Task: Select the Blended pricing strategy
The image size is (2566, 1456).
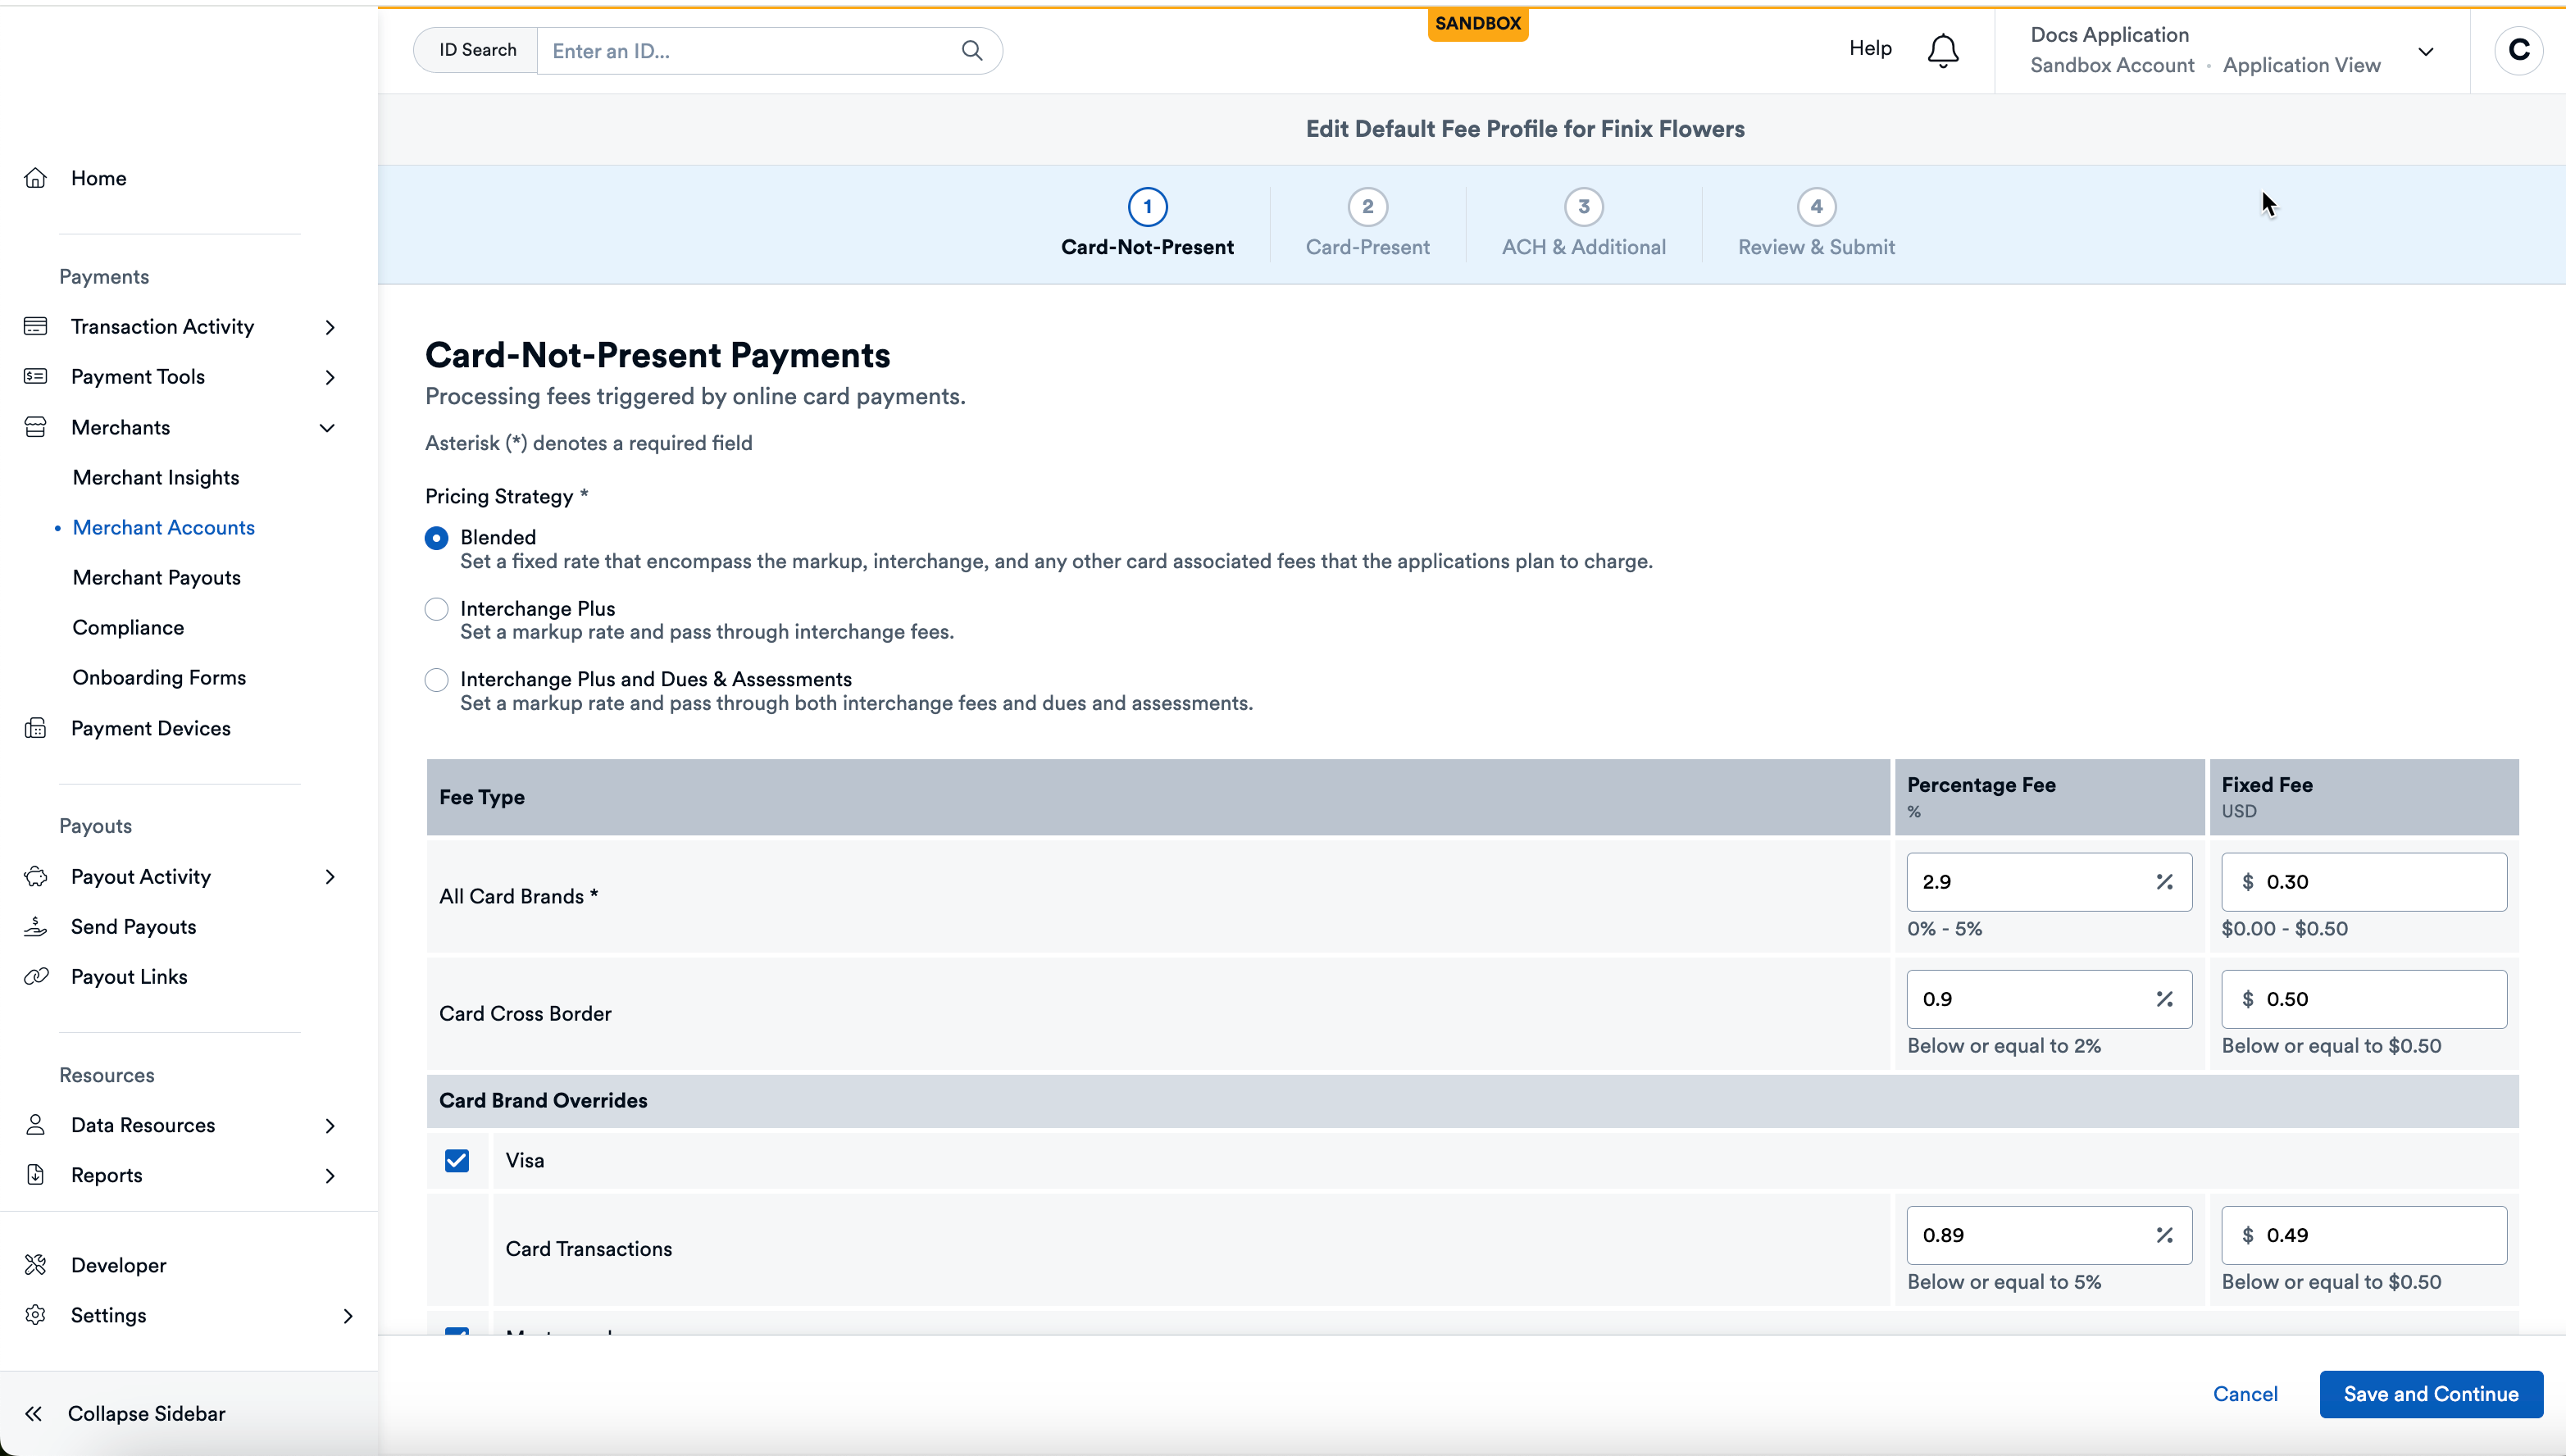Action: (x=436, y=537)
